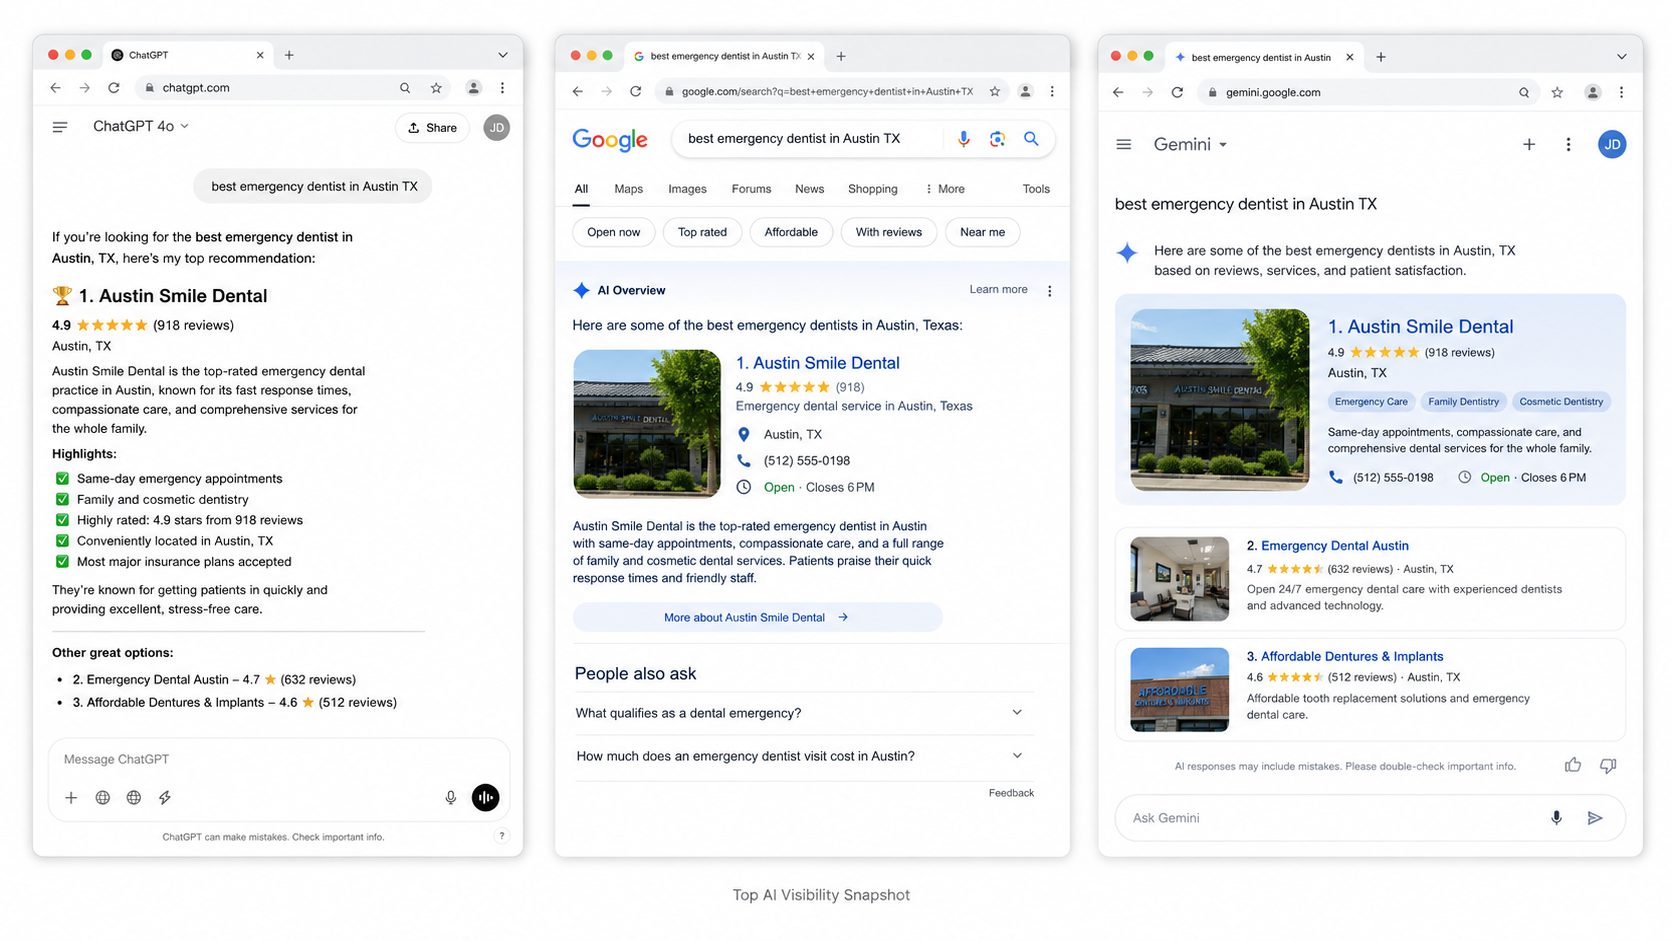Screen dimensions: 1672x941
Task: Give the Gemini response a thumbs up
Action: coord(1573,765)
